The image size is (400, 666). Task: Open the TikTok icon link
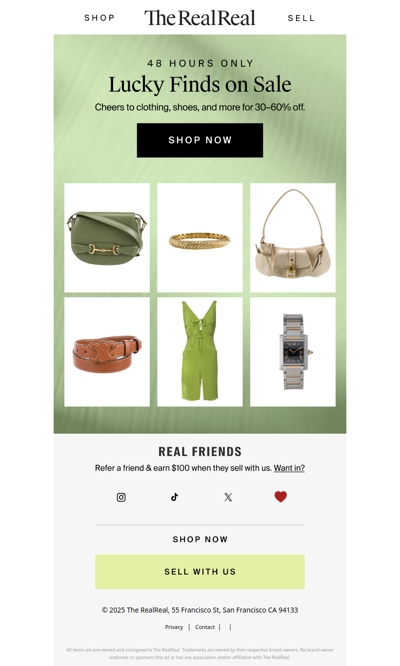coord(175,497)
